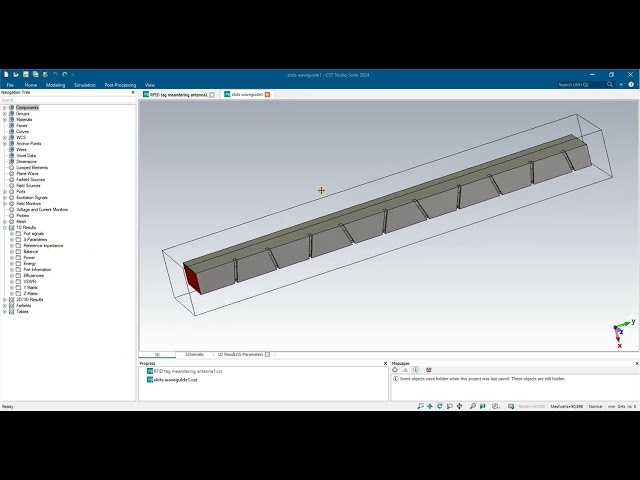
Task: Toggle info messages filter in Messages panel
Action: pos(416,370)
